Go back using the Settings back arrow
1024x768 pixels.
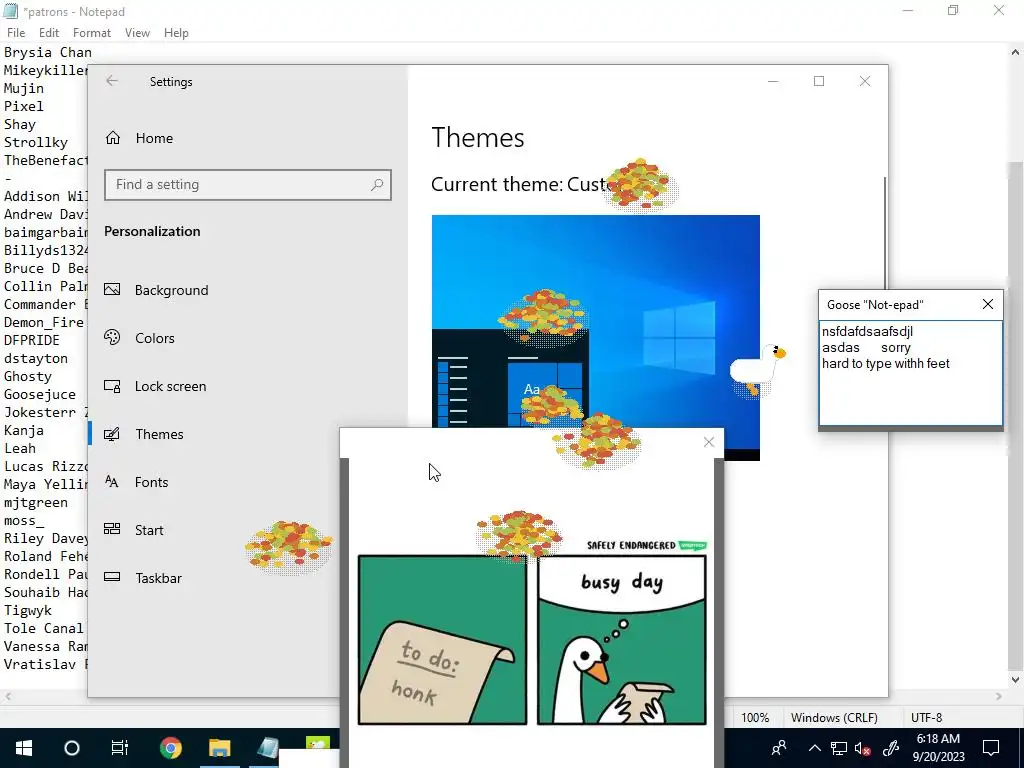(112, 81)
